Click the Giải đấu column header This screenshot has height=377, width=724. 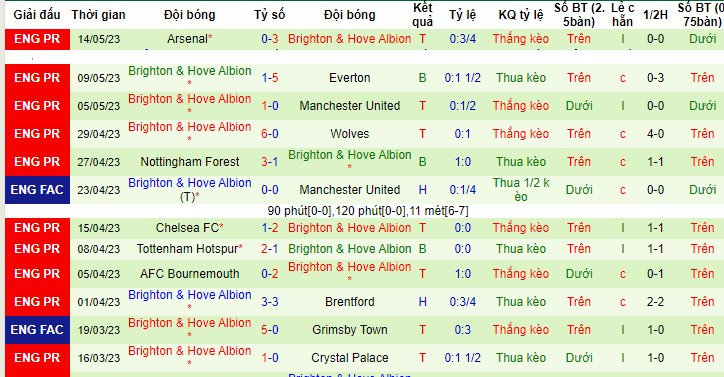coord(37,15)
